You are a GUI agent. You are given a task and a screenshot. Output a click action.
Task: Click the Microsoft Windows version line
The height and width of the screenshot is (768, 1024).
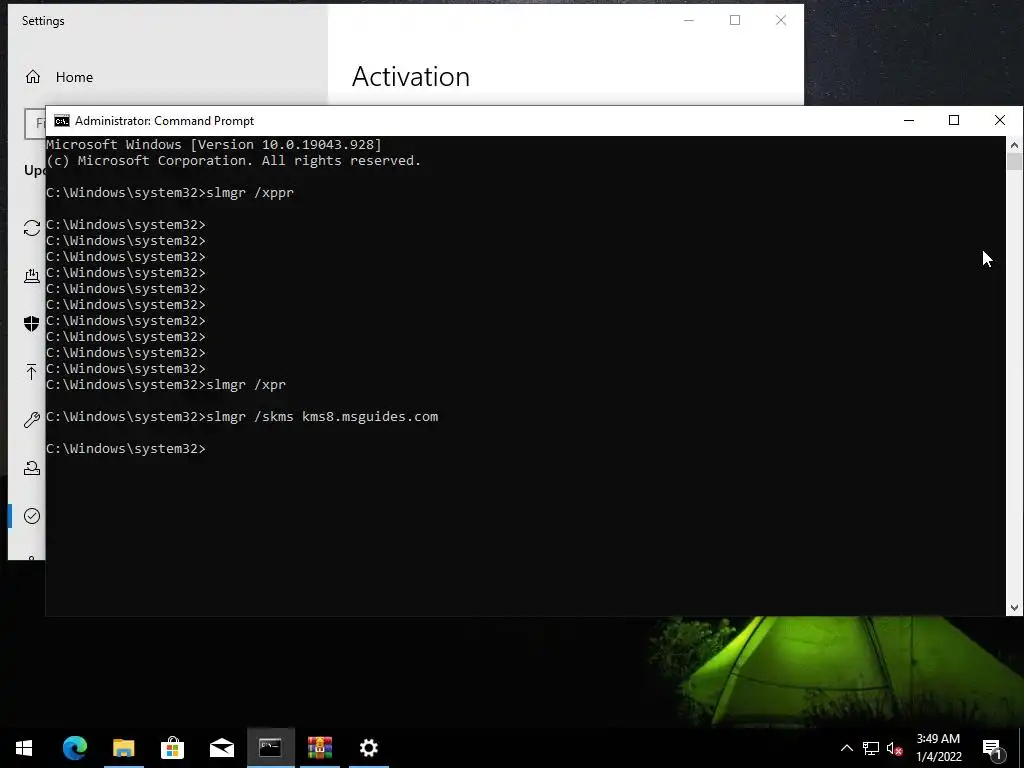point(214,144)
